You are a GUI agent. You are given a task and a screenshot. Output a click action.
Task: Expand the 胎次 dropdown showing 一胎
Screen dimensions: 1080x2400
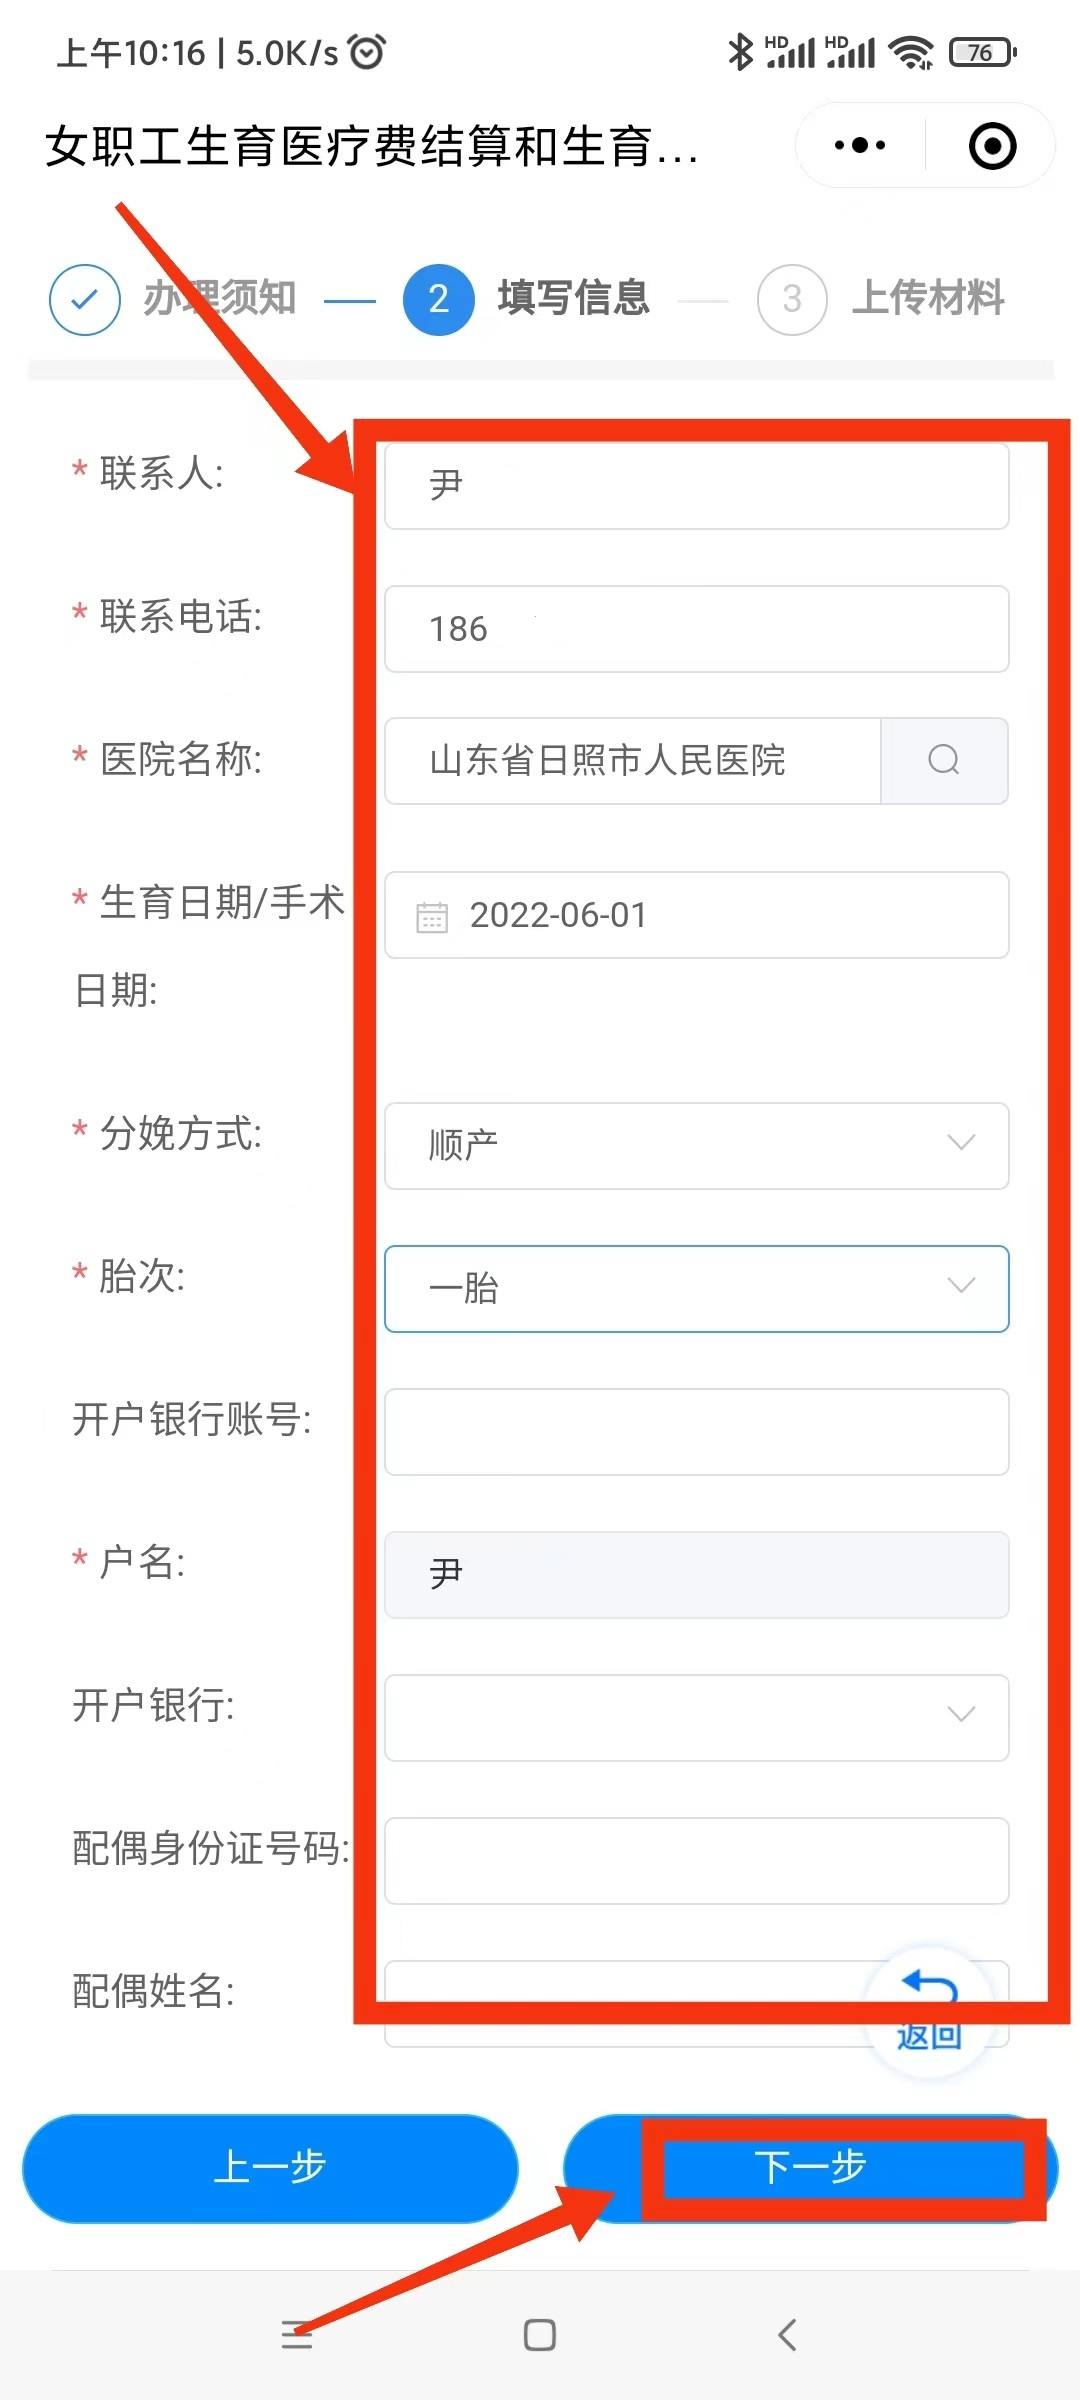coord(697,1289)
